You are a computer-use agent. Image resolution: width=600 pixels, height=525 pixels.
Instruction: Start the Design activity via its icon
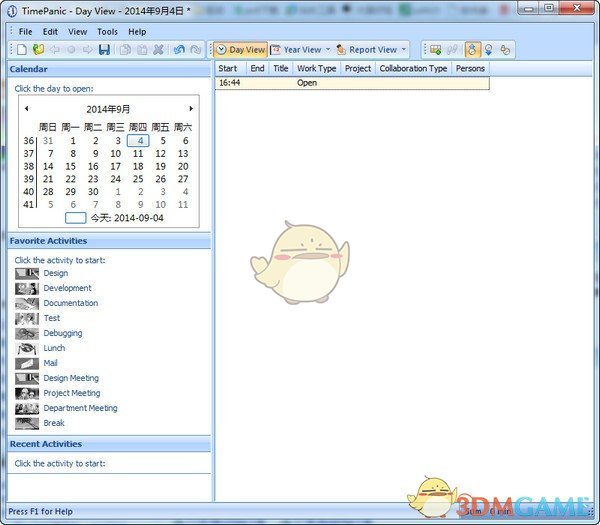[x=26, y=273]
